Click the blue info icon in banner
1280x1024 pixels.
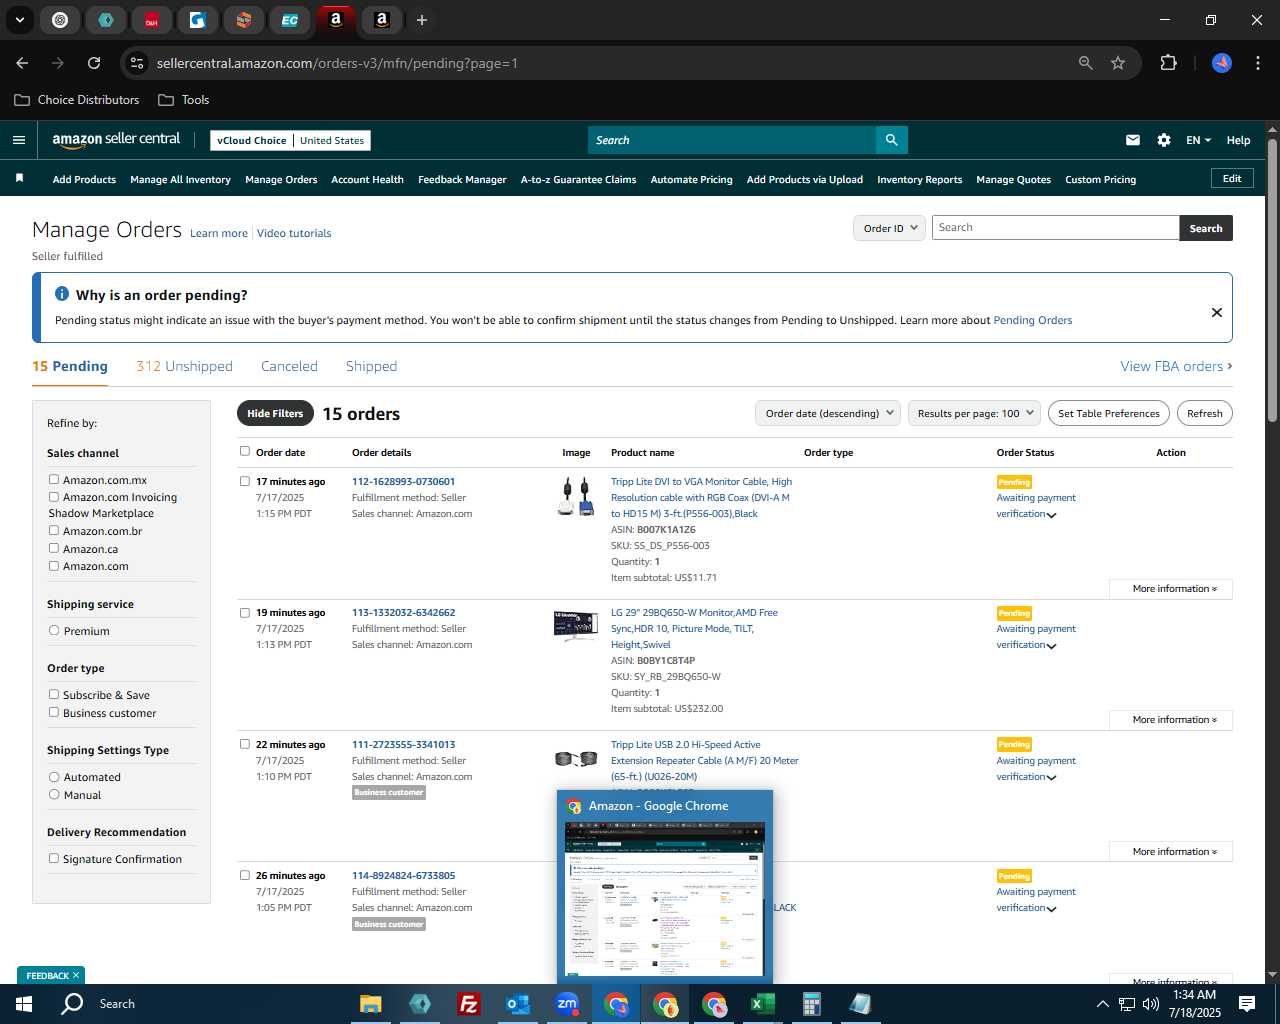tap(61, 294)
